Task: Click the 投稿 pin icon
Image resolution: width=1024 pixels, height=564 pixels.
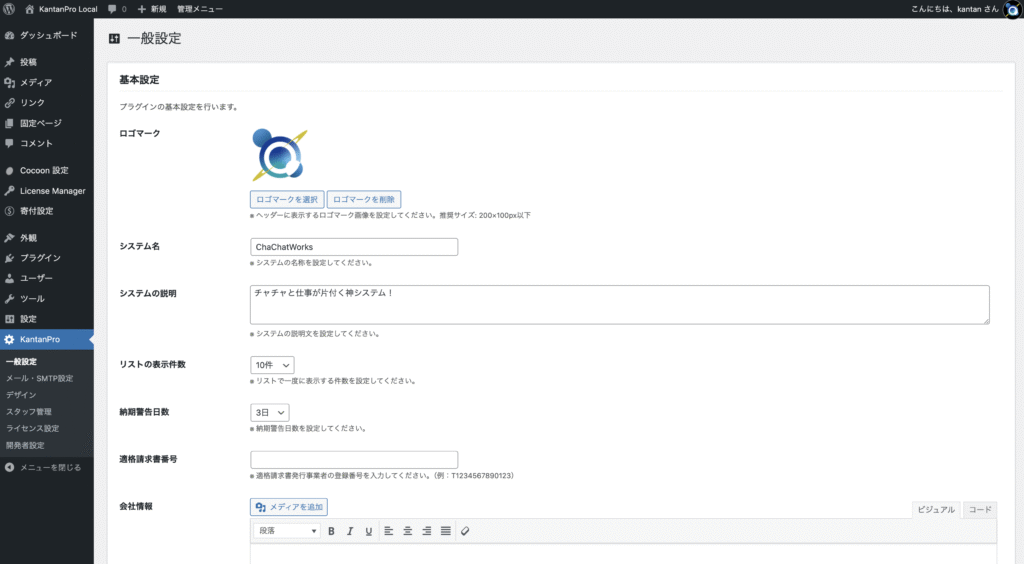Action: (9, 62)
